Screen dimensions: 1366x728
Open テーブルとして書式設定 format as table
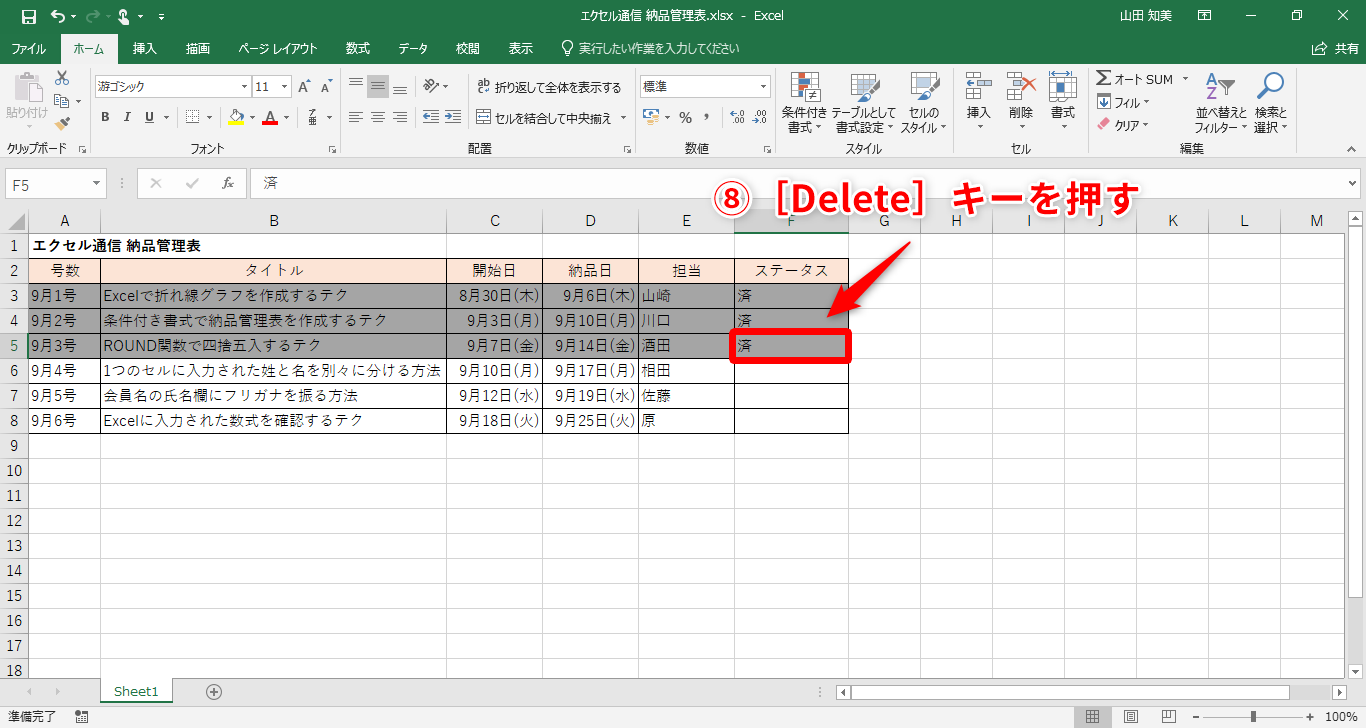point(863,103)
